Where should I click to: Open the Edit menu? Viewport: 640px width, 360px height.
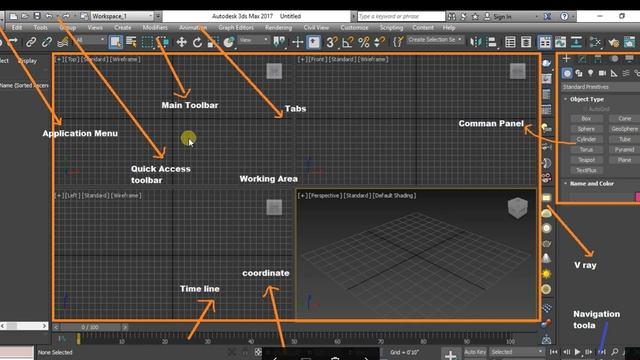coord(17,27)
